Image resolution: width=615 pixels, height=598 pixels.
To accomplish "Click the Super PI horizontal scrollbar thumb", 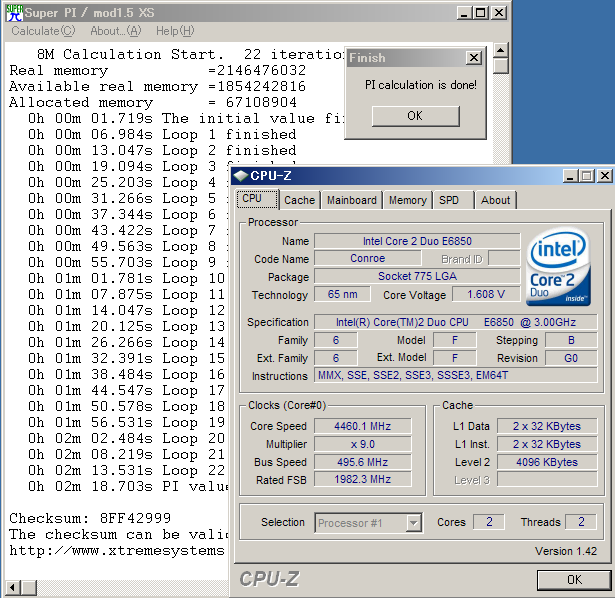I will (x=28, y=588).
